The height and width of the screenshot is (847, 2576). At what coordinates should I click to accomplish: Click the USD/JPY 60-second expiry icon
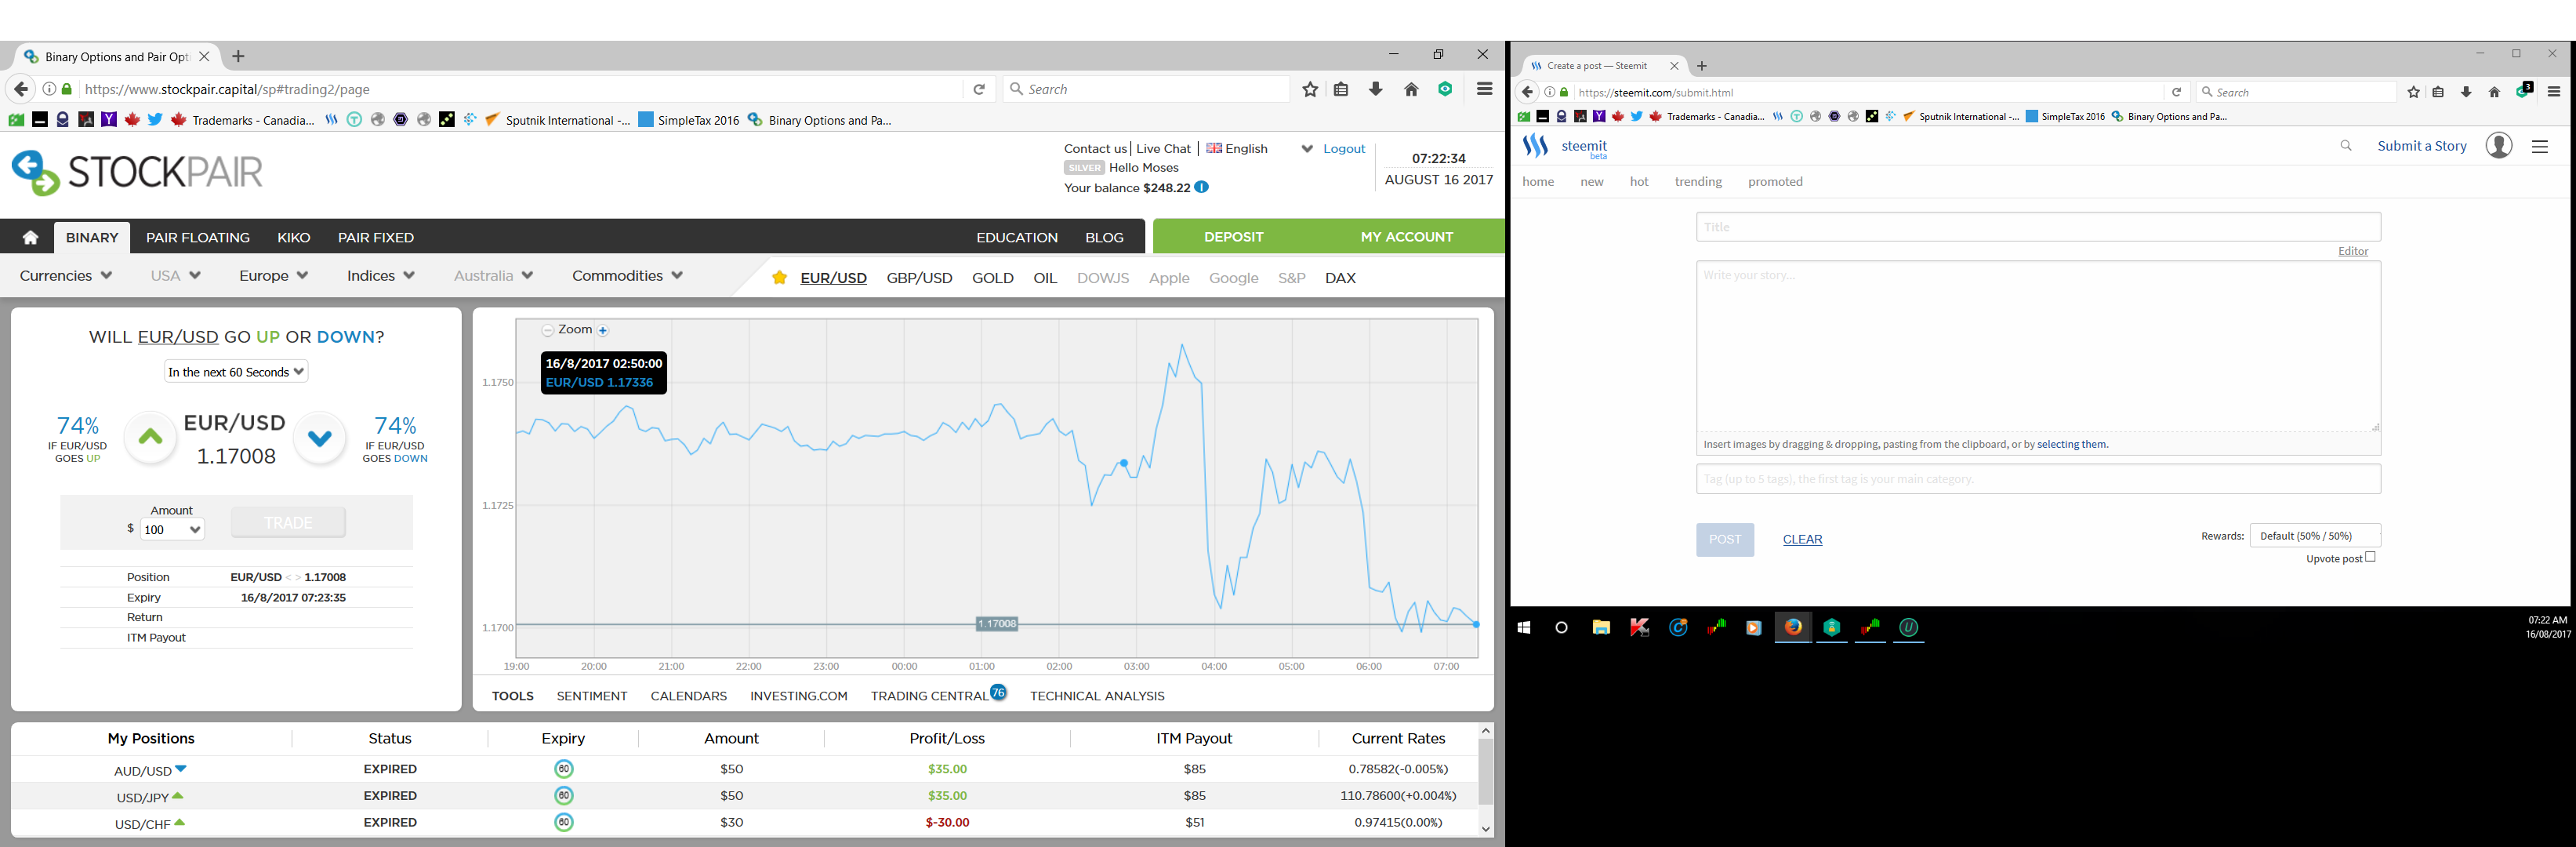564,796
